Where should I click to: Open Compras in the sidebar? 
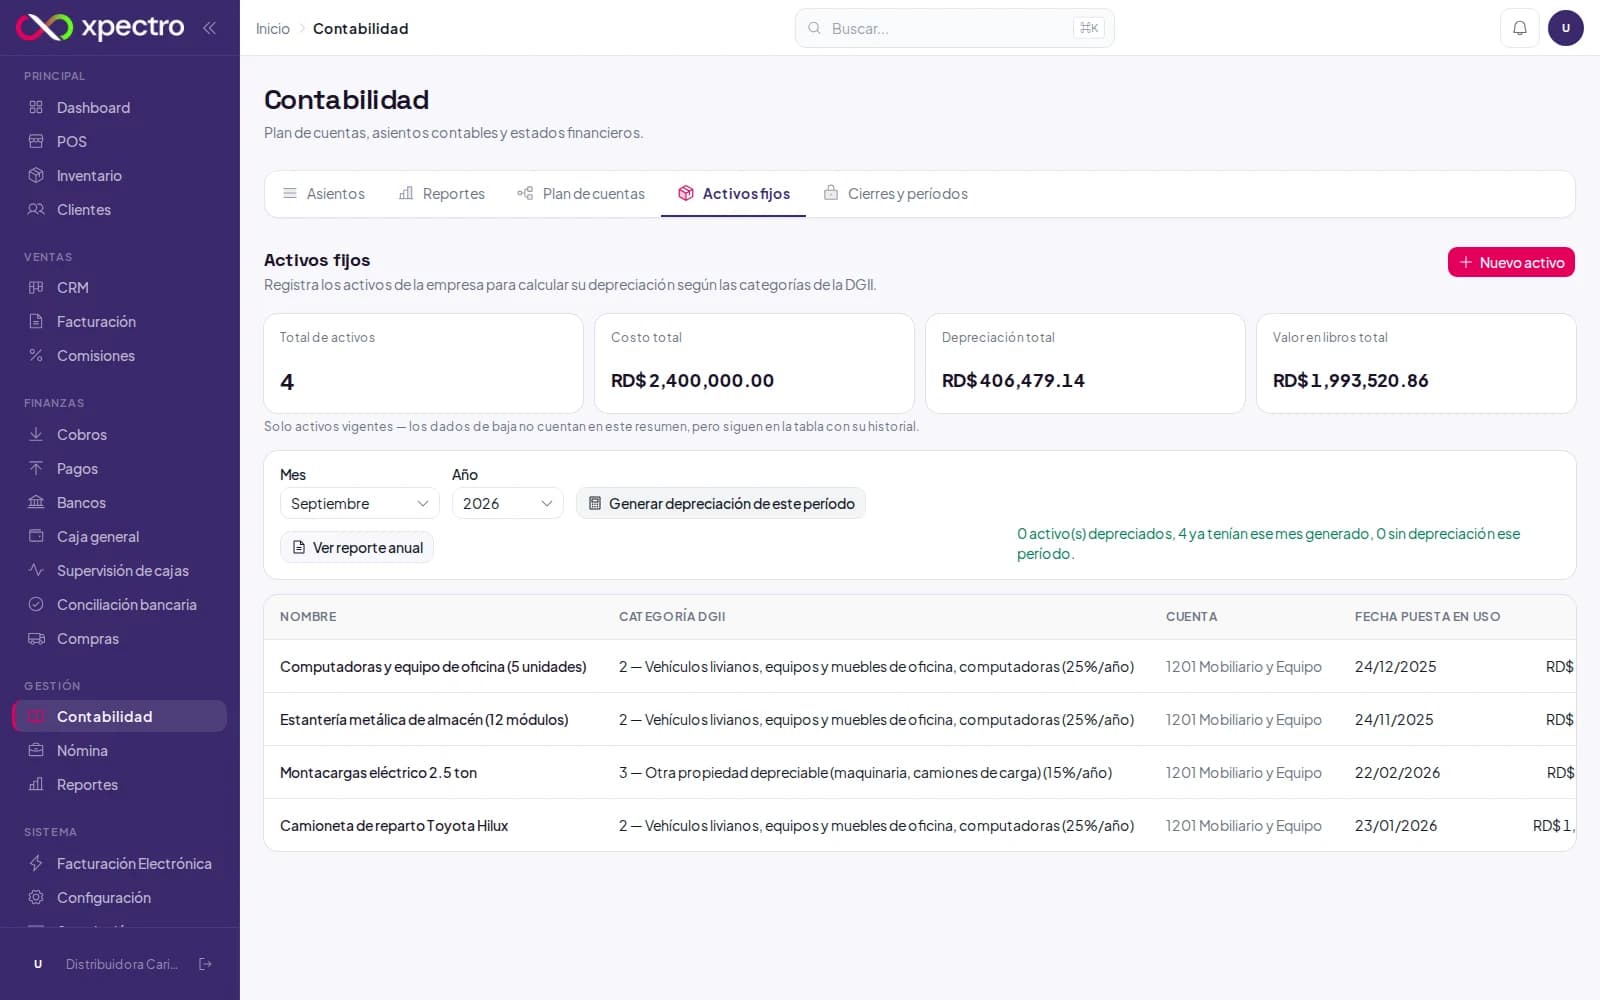click(120, 638)
